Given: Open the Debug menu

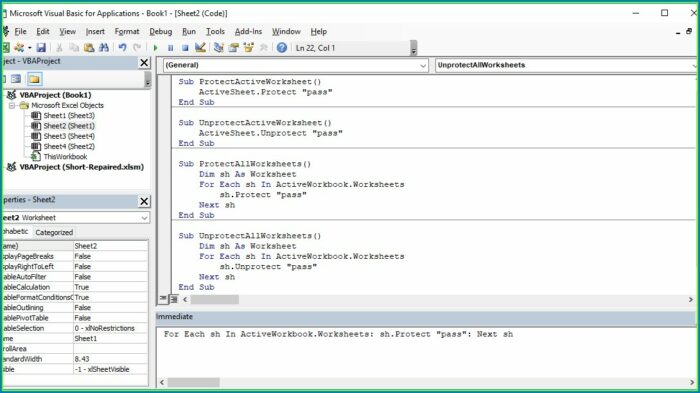Looking at the screenshot, I should pos(160,31).
